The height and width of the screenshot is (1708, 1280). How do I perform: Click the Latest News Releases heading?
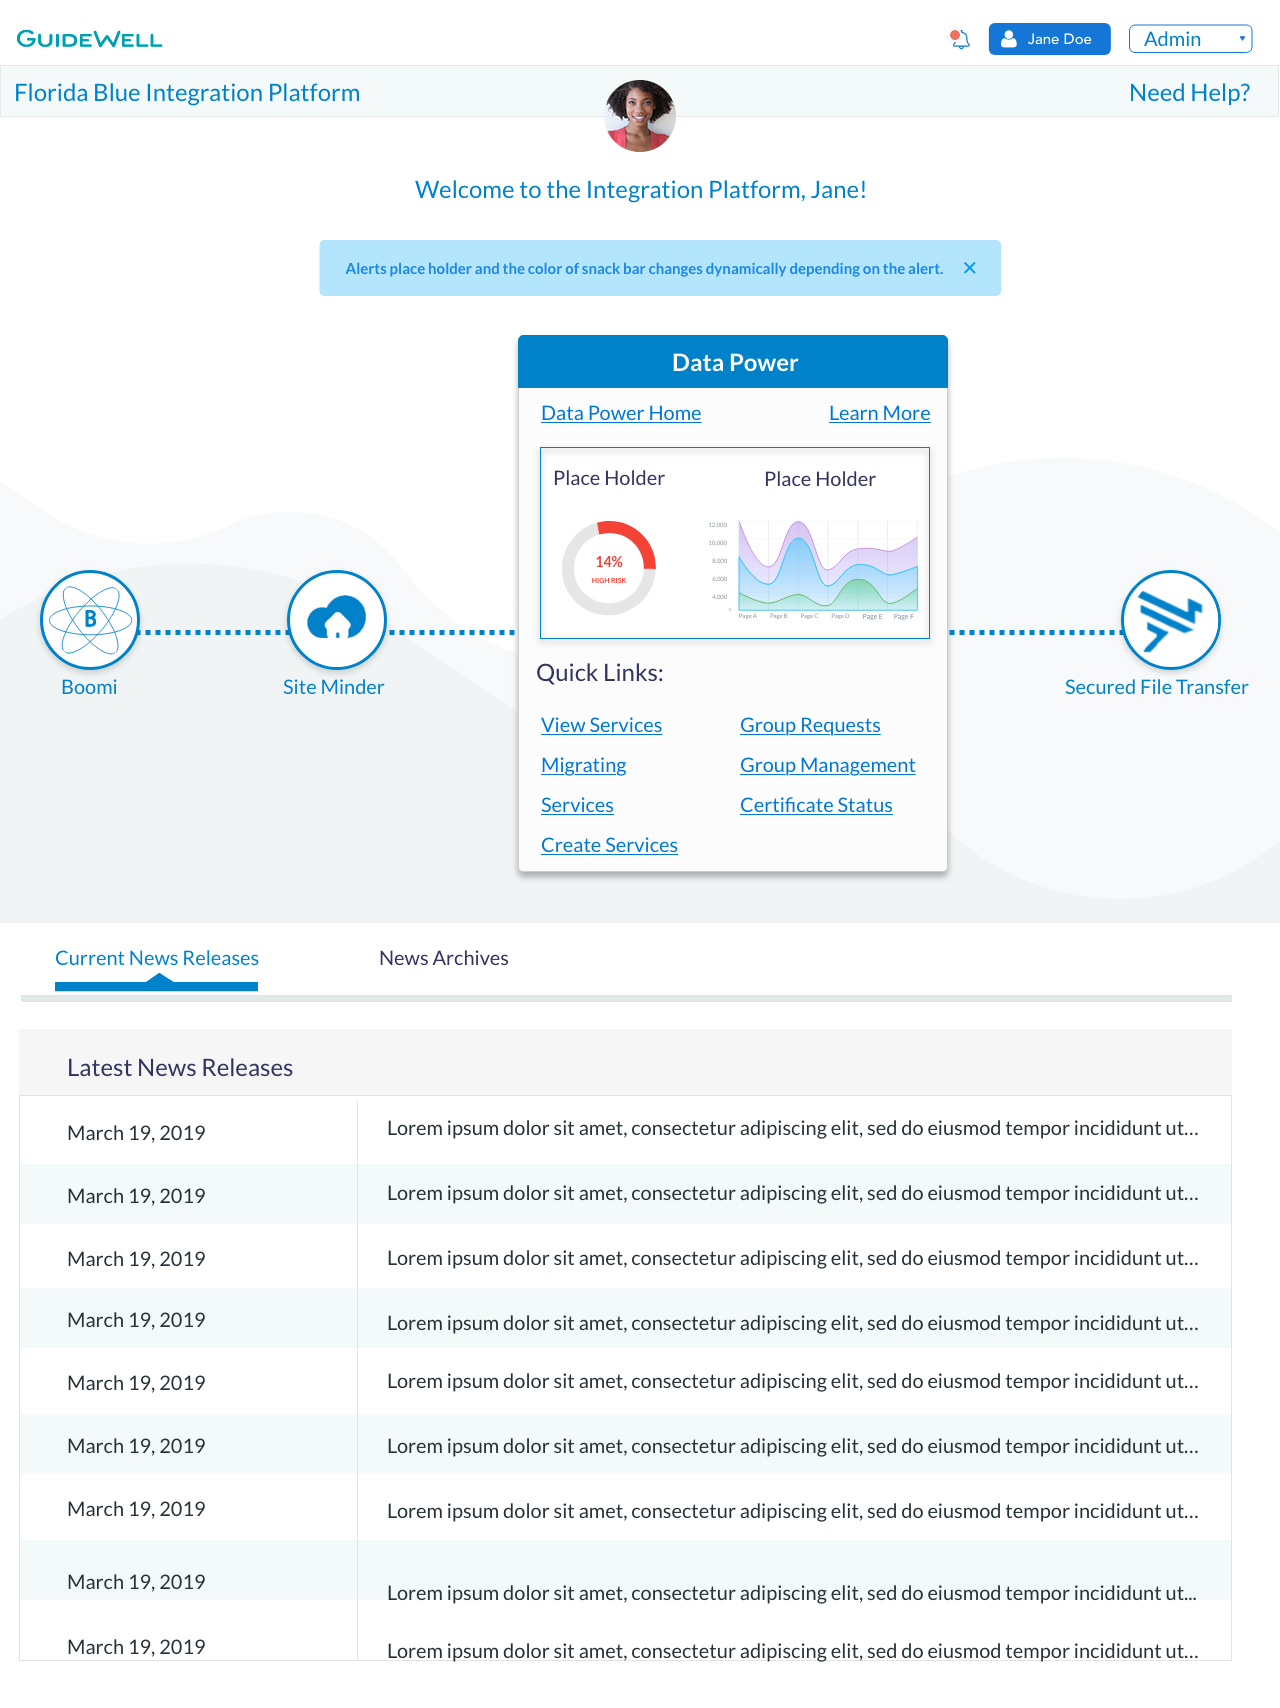[x=180, y=1068]
